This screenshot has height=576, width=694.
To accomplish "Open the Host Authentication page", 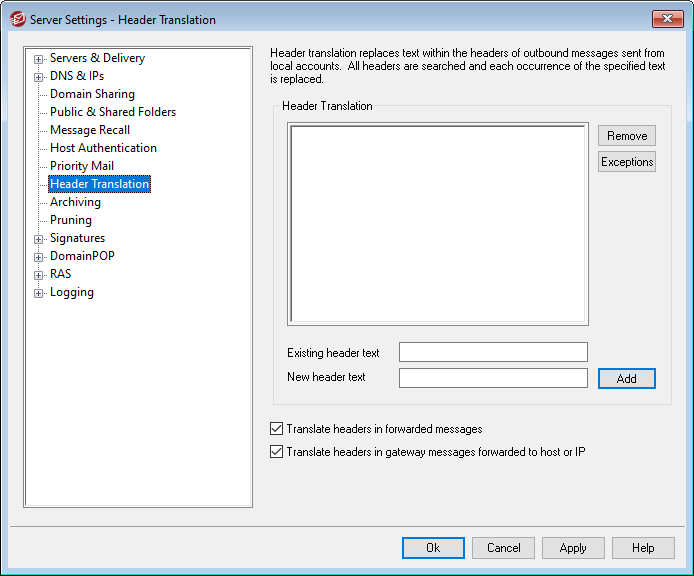I will point(103,148).
